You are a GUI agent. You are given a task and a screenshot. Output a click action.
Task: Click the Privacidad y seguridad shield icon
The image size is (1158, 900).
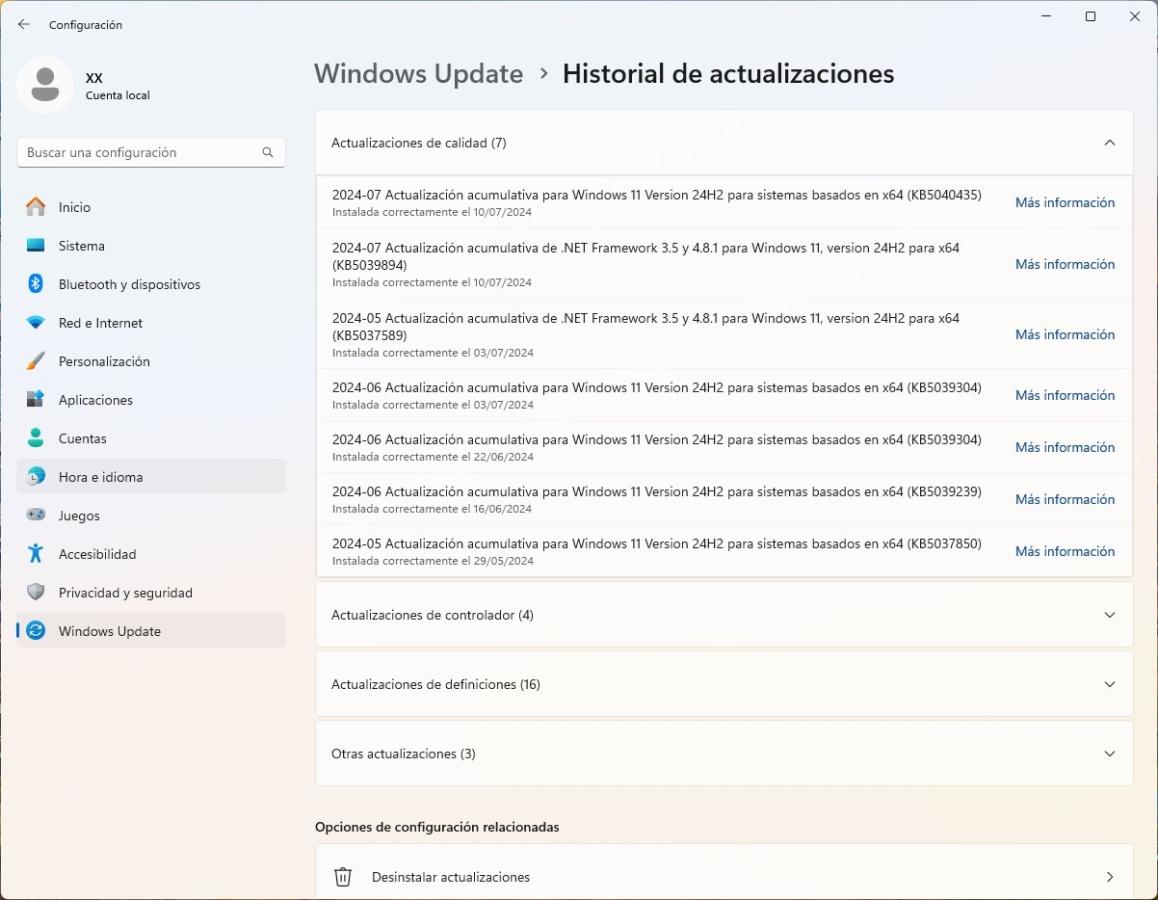click(35, 592)
